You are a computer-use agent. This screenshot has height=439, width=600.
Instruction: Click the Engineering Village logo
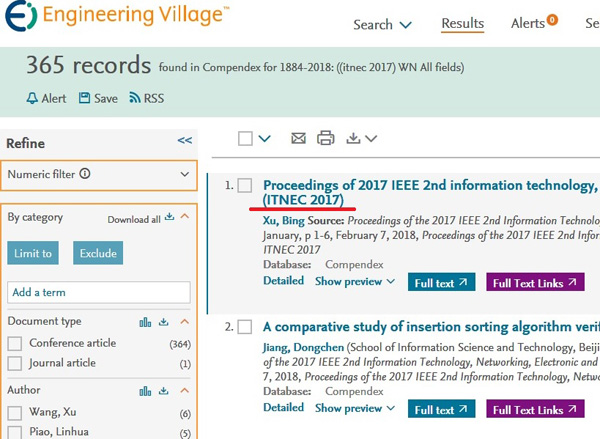(x=117, y=15)
